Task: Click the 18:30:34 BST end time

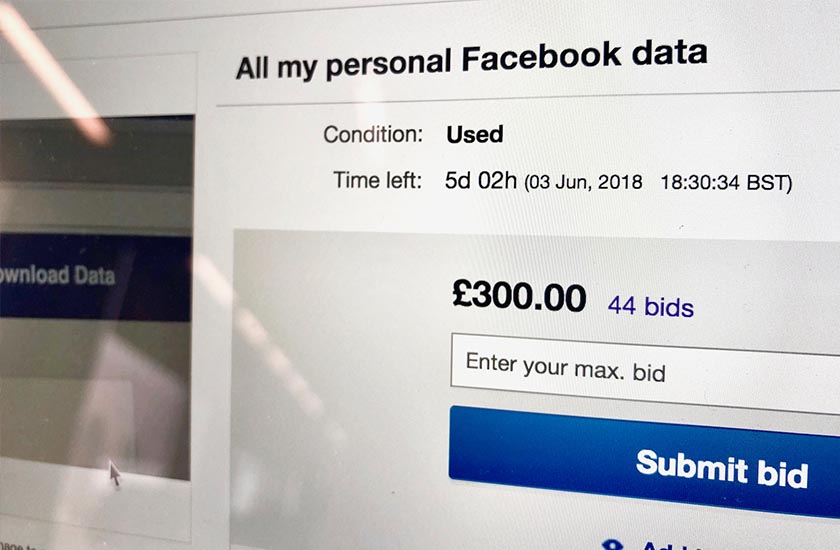Action: click(x=723, y=185)
